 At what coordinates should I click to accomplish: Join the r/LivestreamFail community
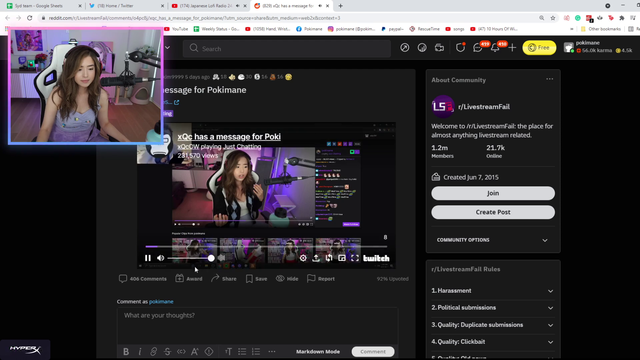(493, 193)
